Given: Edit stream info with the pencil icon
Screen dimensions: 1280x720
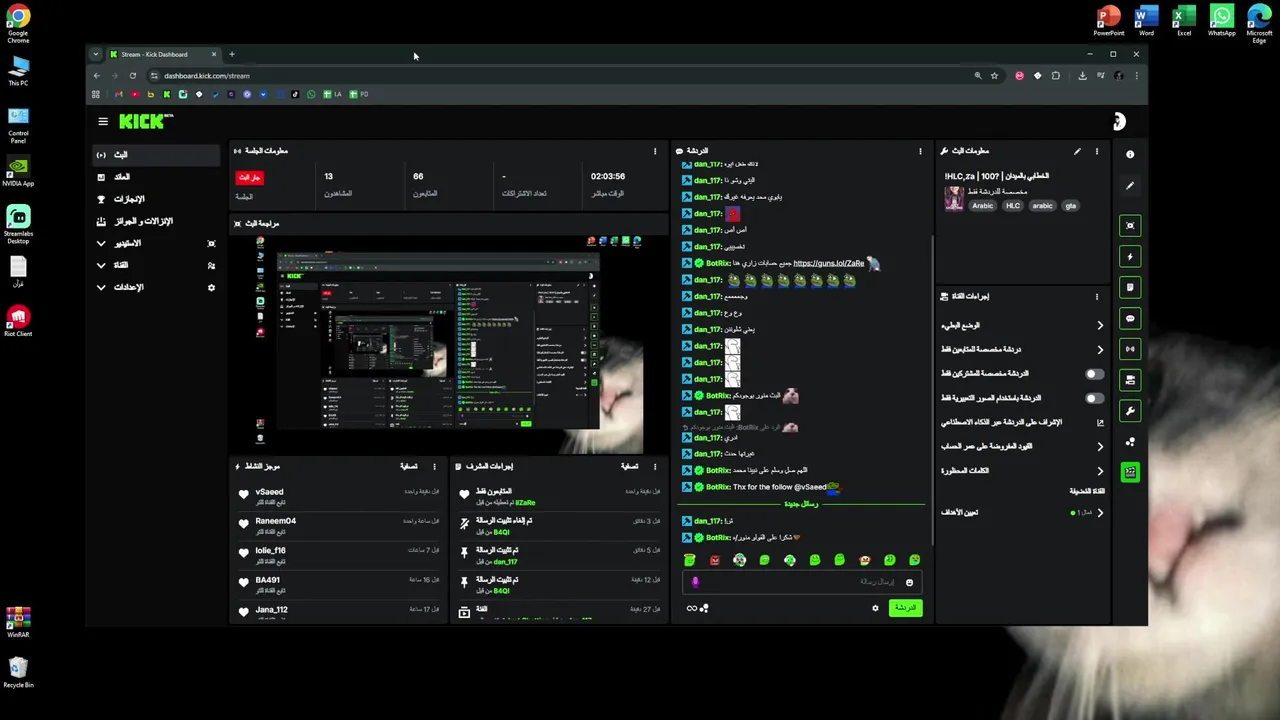Looking at the screenshot, I should click(x=1077, y=151).
